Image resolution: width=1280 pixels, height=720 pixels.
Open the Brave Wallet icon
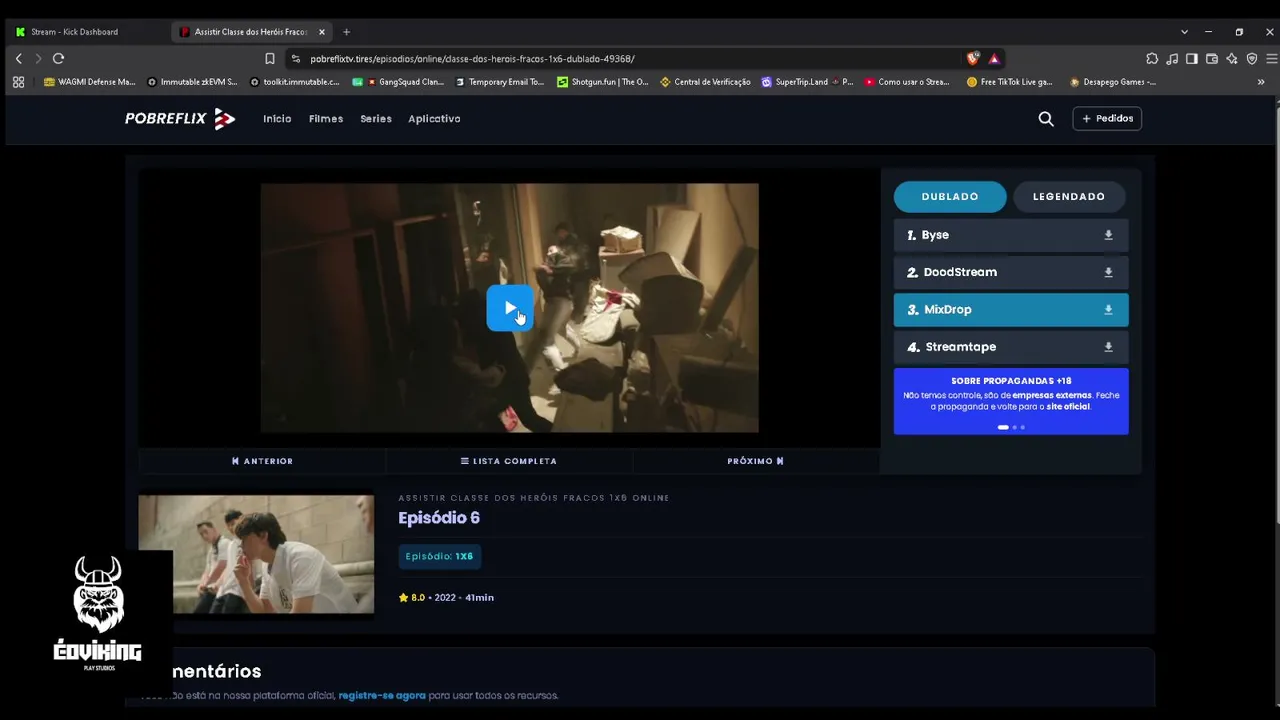click(x=1212, y=59)
